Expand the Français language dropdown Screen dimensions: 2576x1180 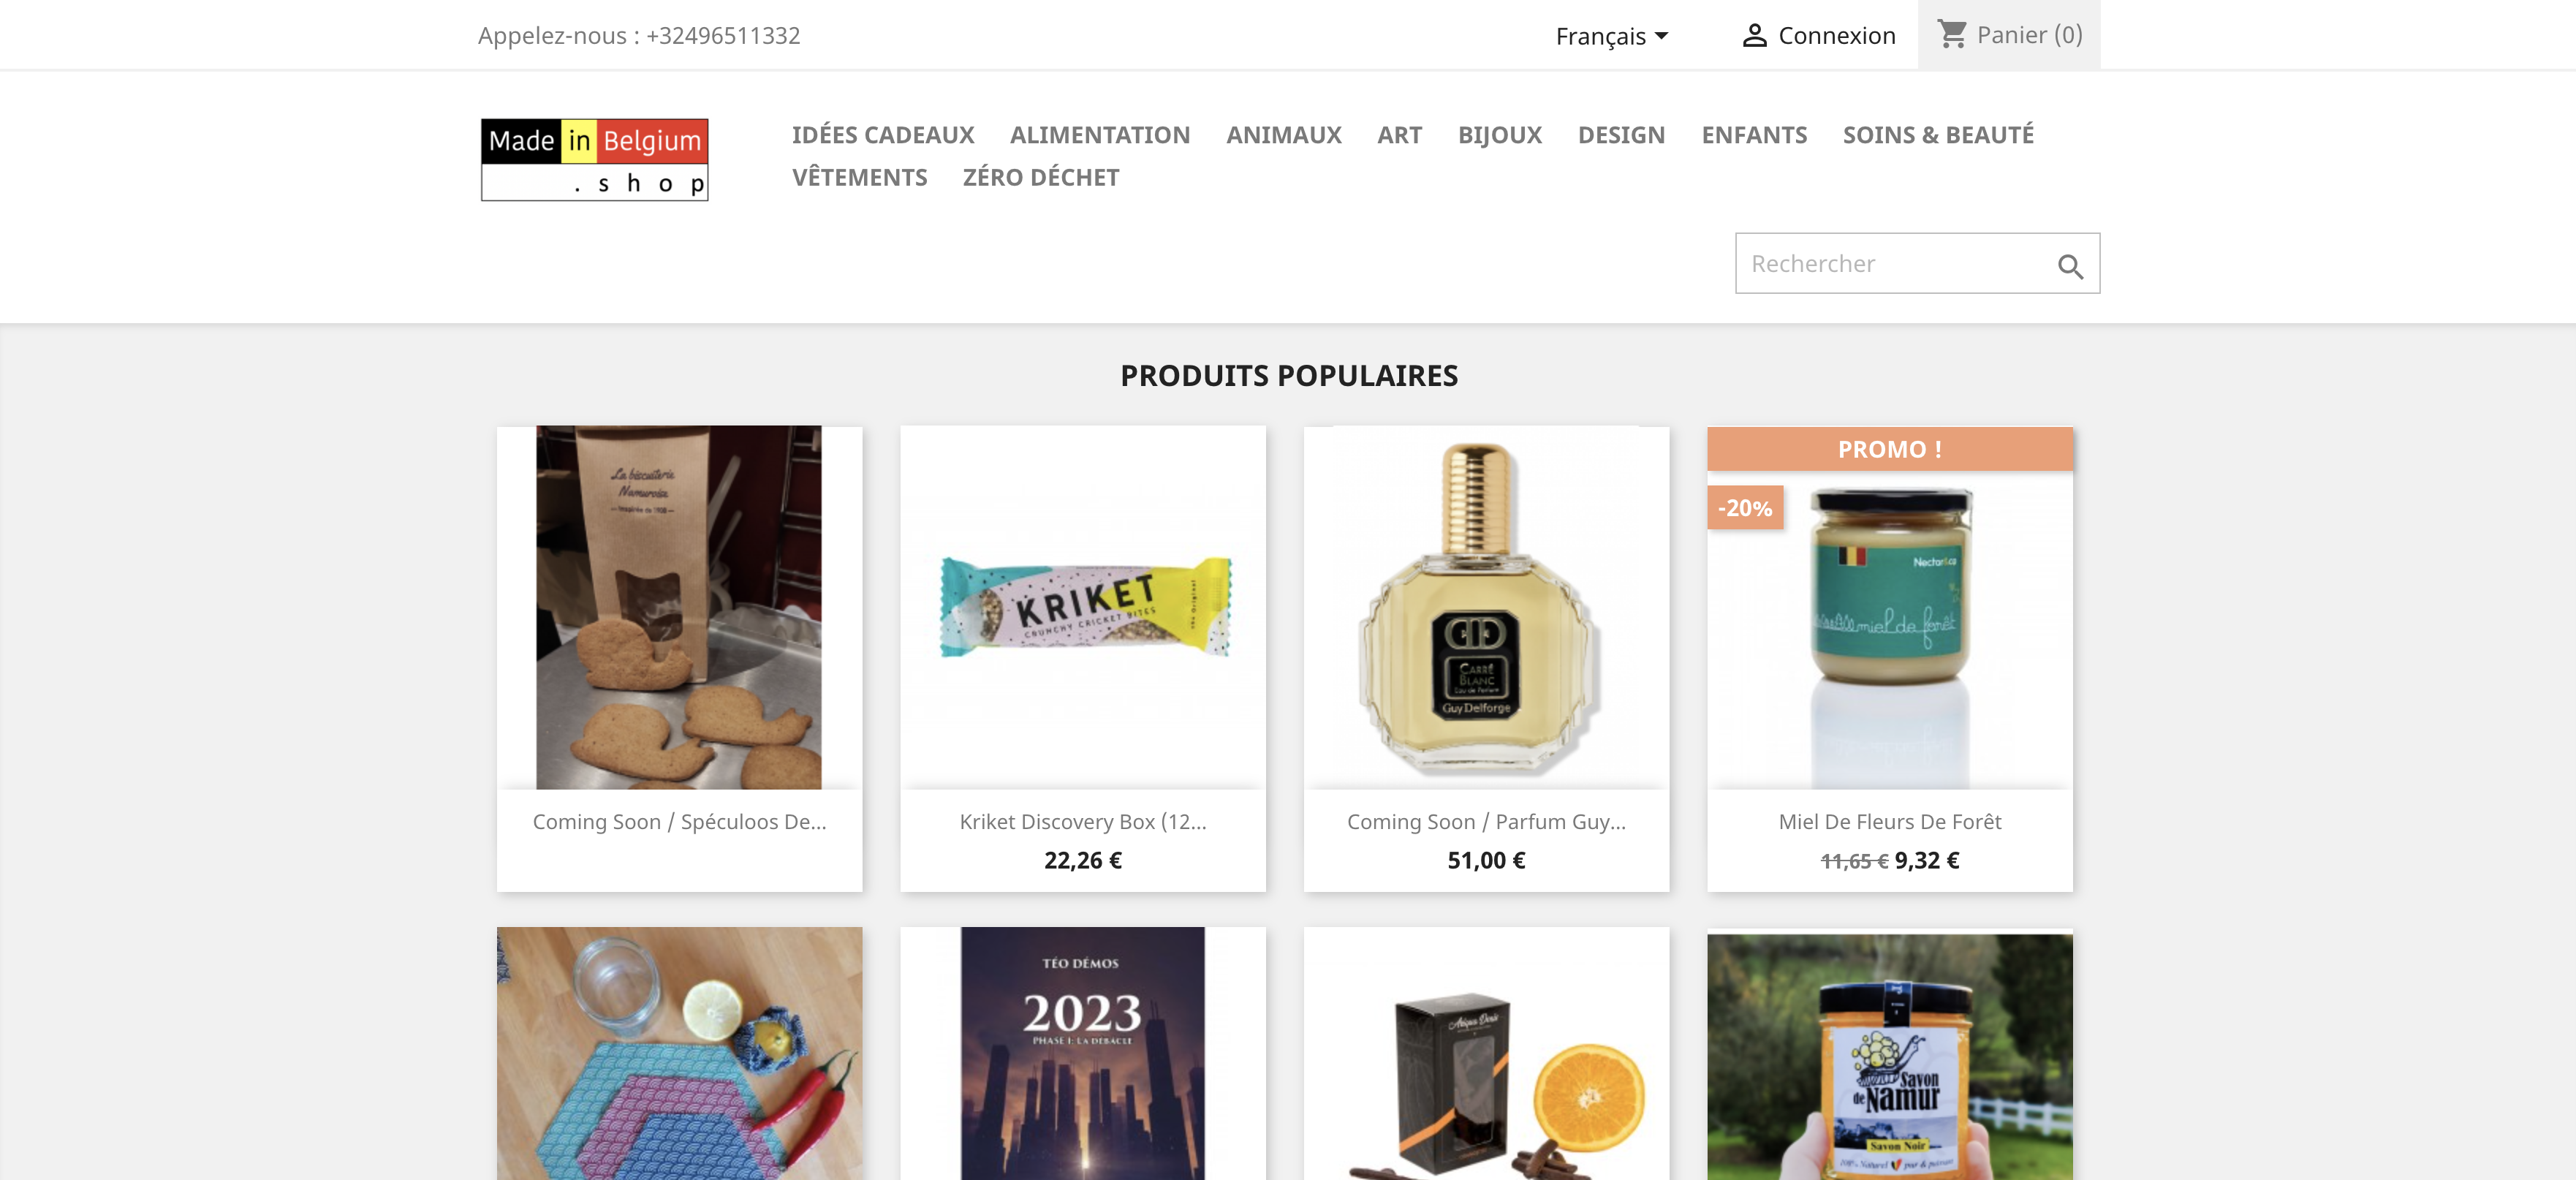click(1611, 36)
